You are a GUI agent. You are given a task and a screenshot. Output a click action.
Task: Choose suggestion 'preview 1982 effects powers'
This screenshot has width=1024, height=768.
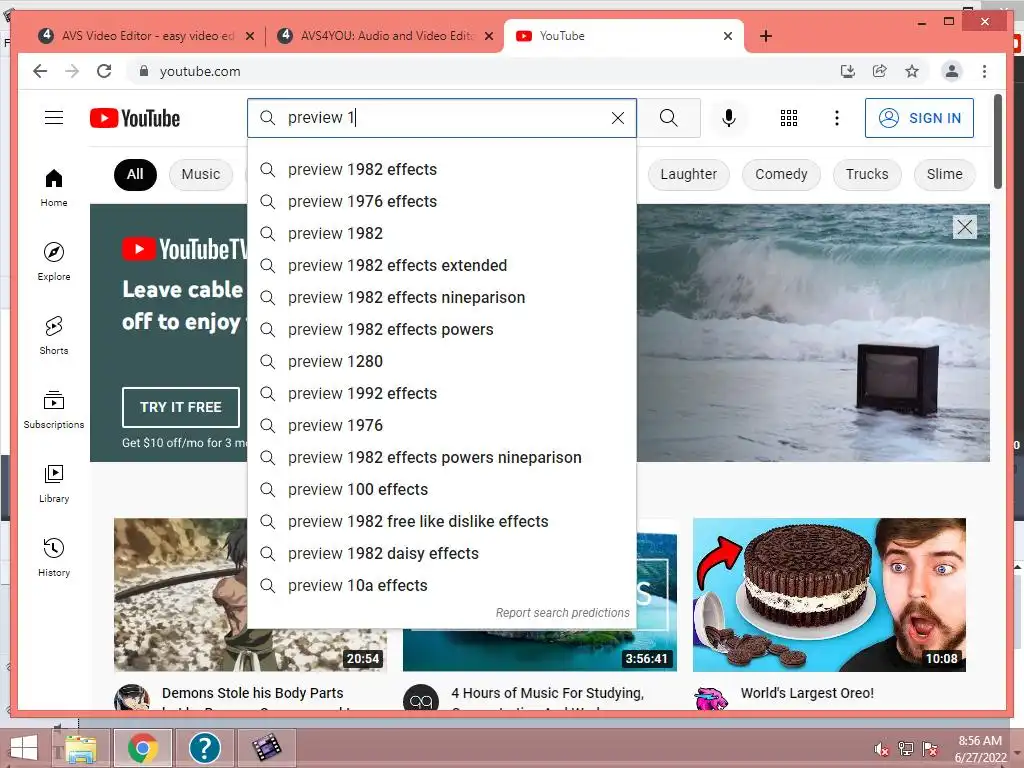442,330
